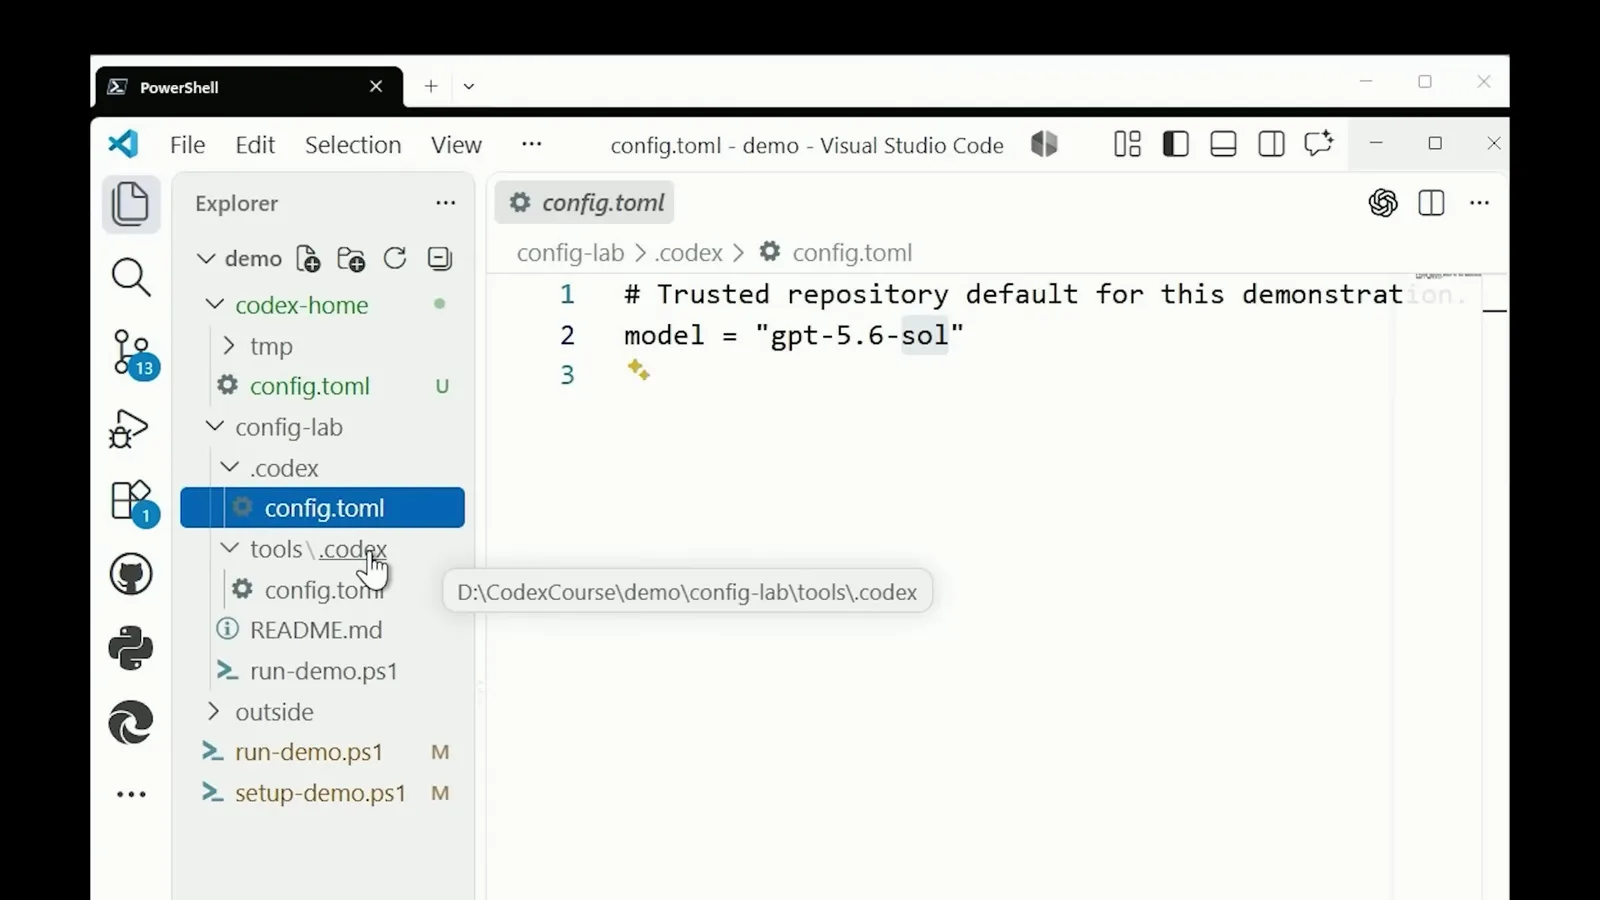This screenshot has width=1600, height=900.
Task: Click config-lab in the breadcrumb
Action: (570, 253)
